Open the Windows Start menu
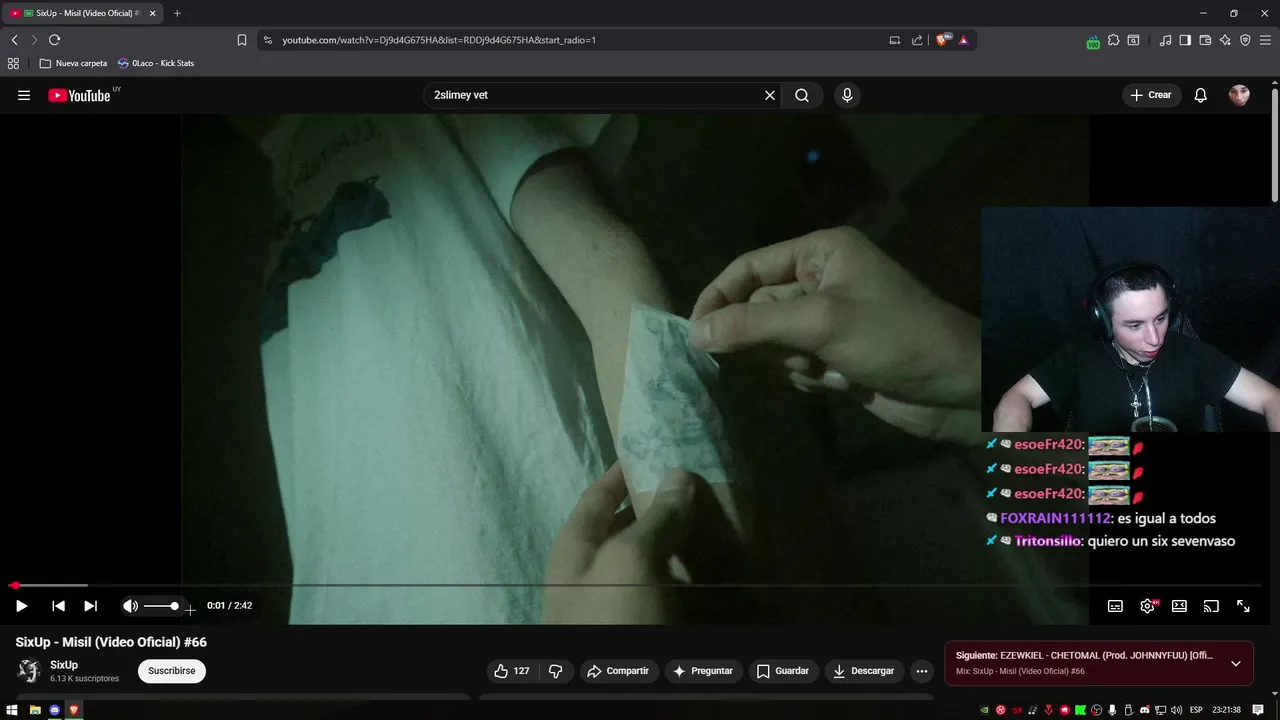Screen dimensions: 1280x720 tap(12, 710)
